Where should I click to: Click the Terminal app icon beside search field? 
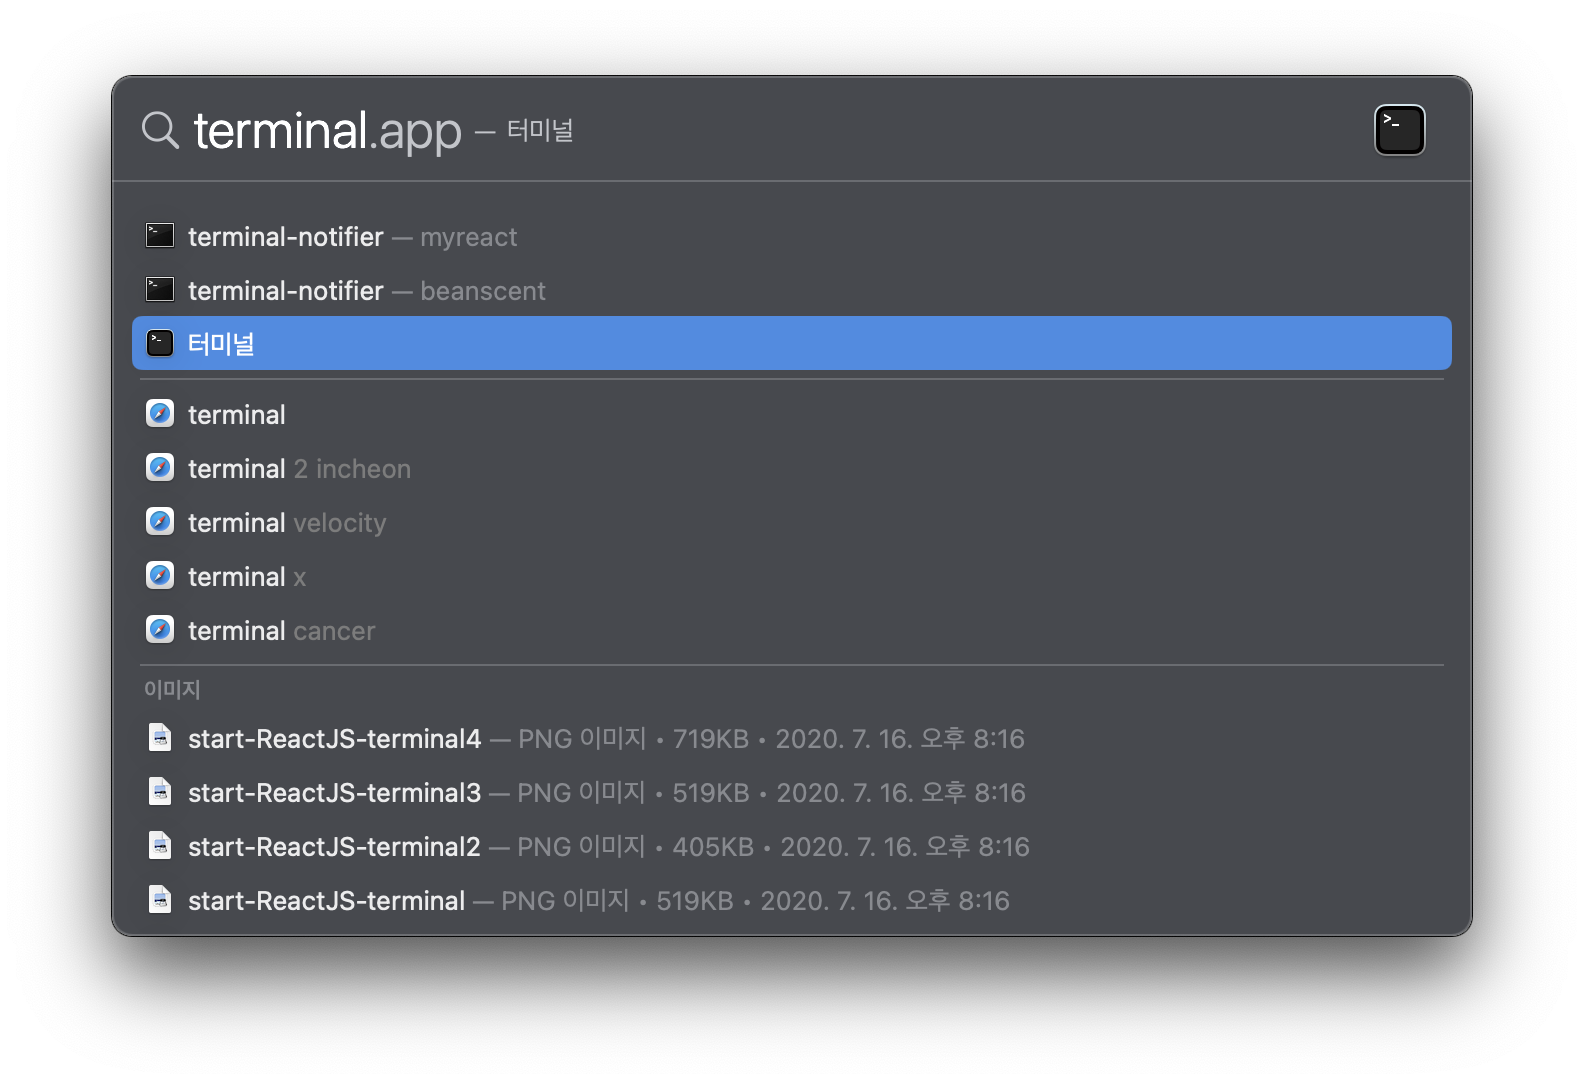(1399, 130)
